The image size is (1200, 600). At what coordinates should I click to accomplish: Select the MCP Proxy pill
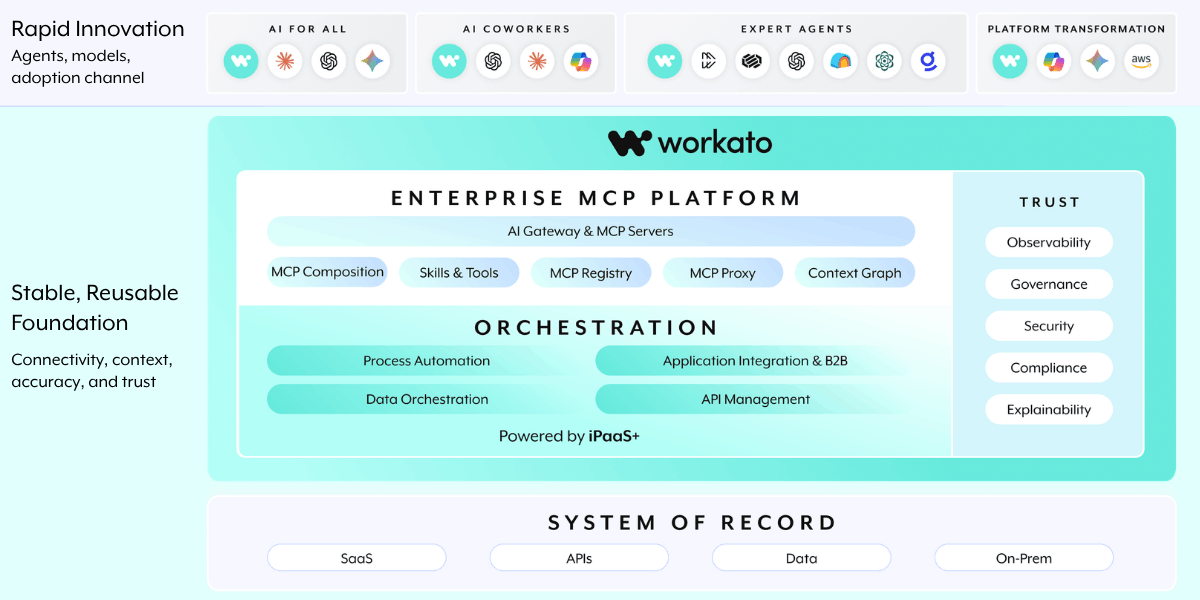pyautogui.click(x=723, y=272)
